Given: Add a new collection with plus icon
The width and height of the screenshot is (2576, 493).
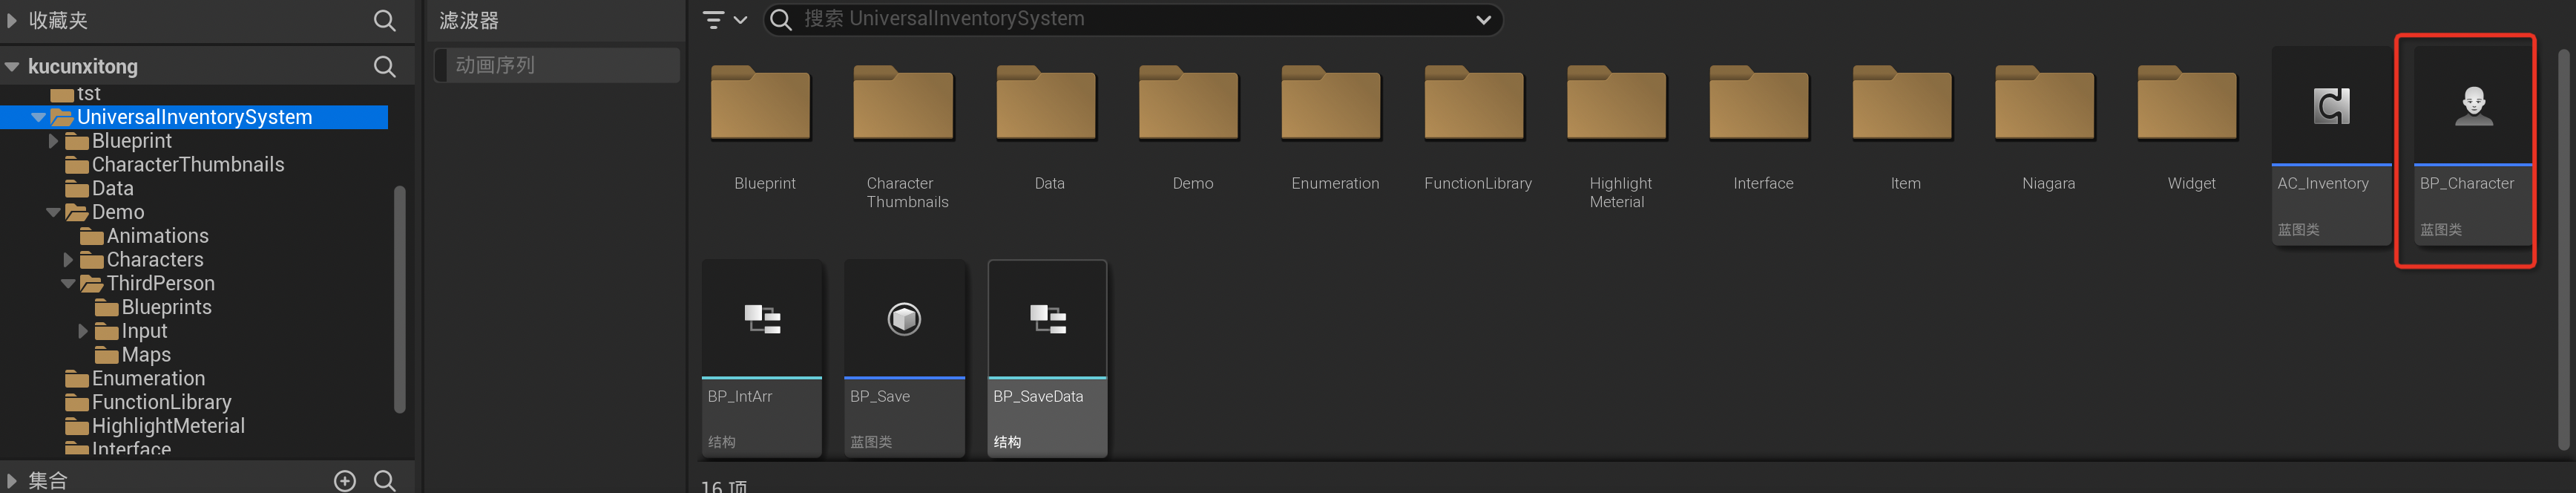Looking at the screenshot, I should 345,481.
